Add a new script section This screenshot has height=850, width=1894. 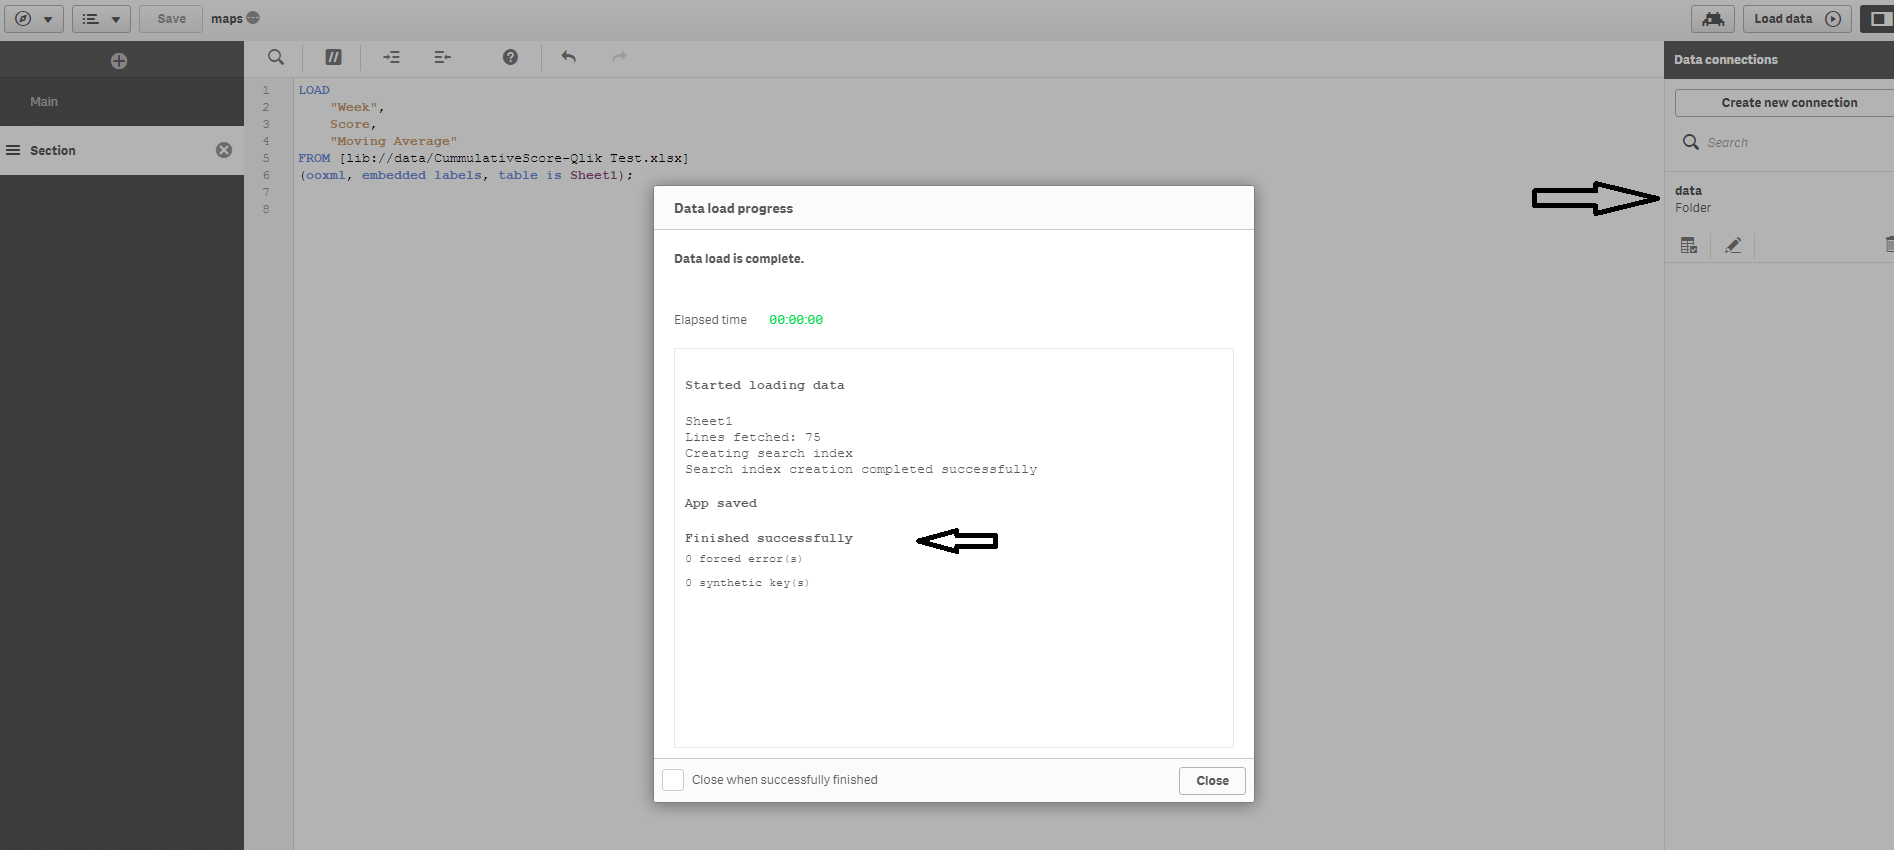point(119,61)
